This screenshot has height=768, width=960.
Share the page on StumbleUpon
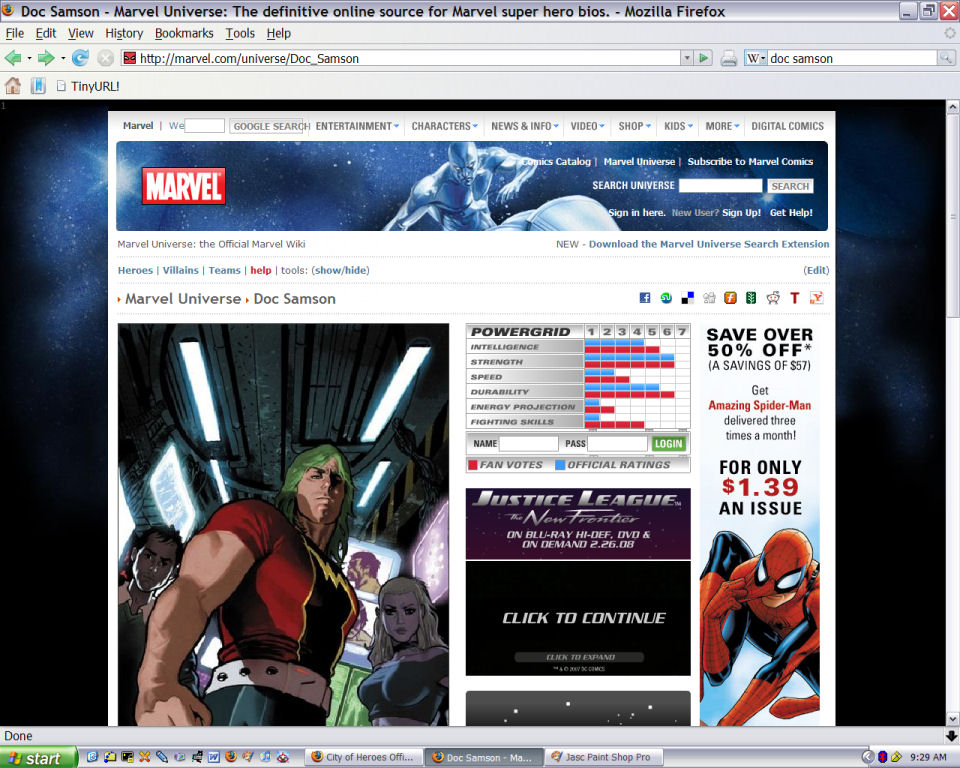click(666, 298)
